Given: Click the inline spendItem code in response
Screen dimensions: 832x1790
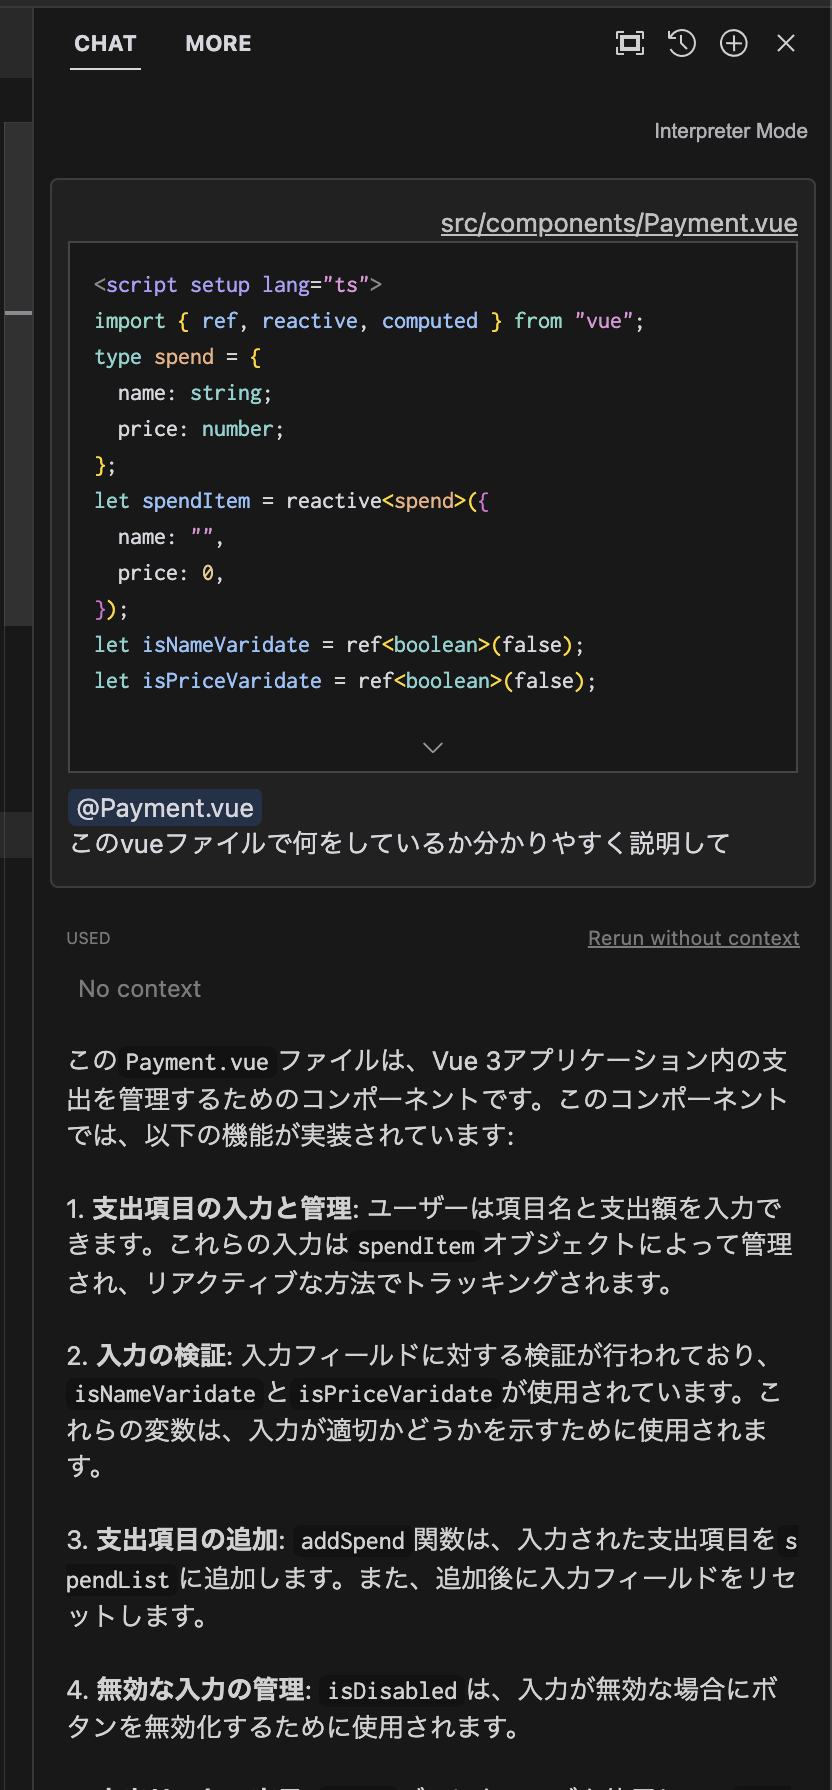Looking at the screenshot, I should 416,1246.
